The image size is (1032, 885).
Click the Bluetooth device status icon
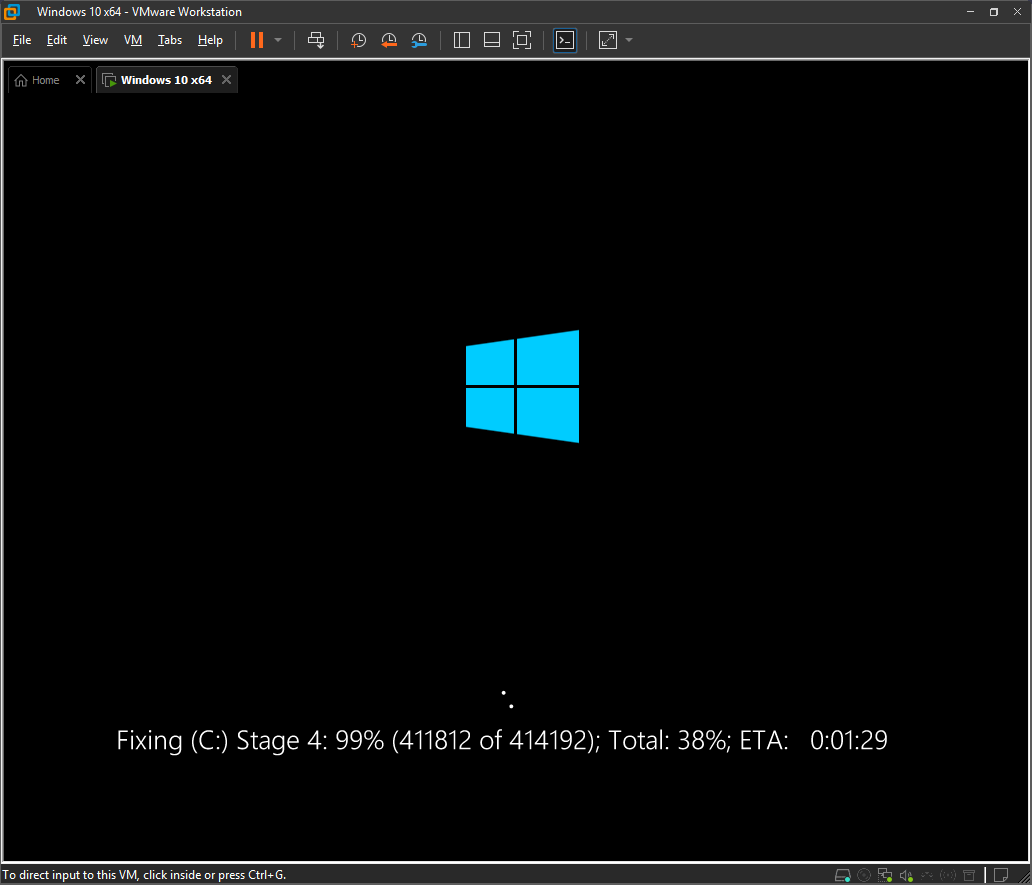point(948,875)
